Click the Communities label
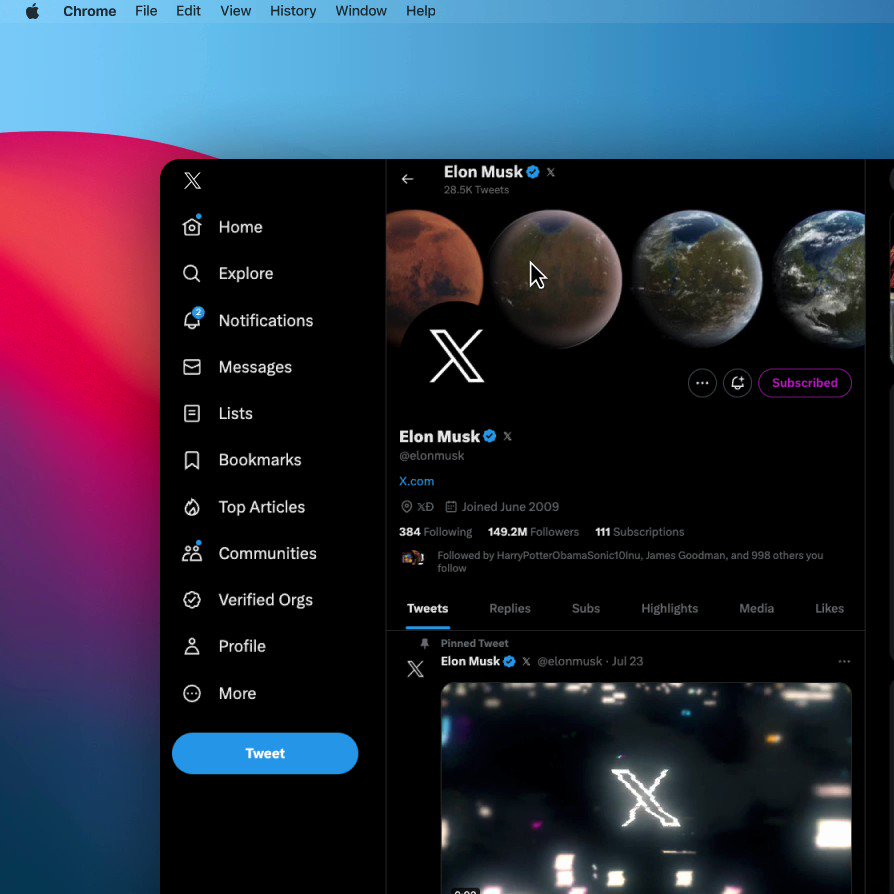The width and height of the screenshot is (894, 894). 267,553
